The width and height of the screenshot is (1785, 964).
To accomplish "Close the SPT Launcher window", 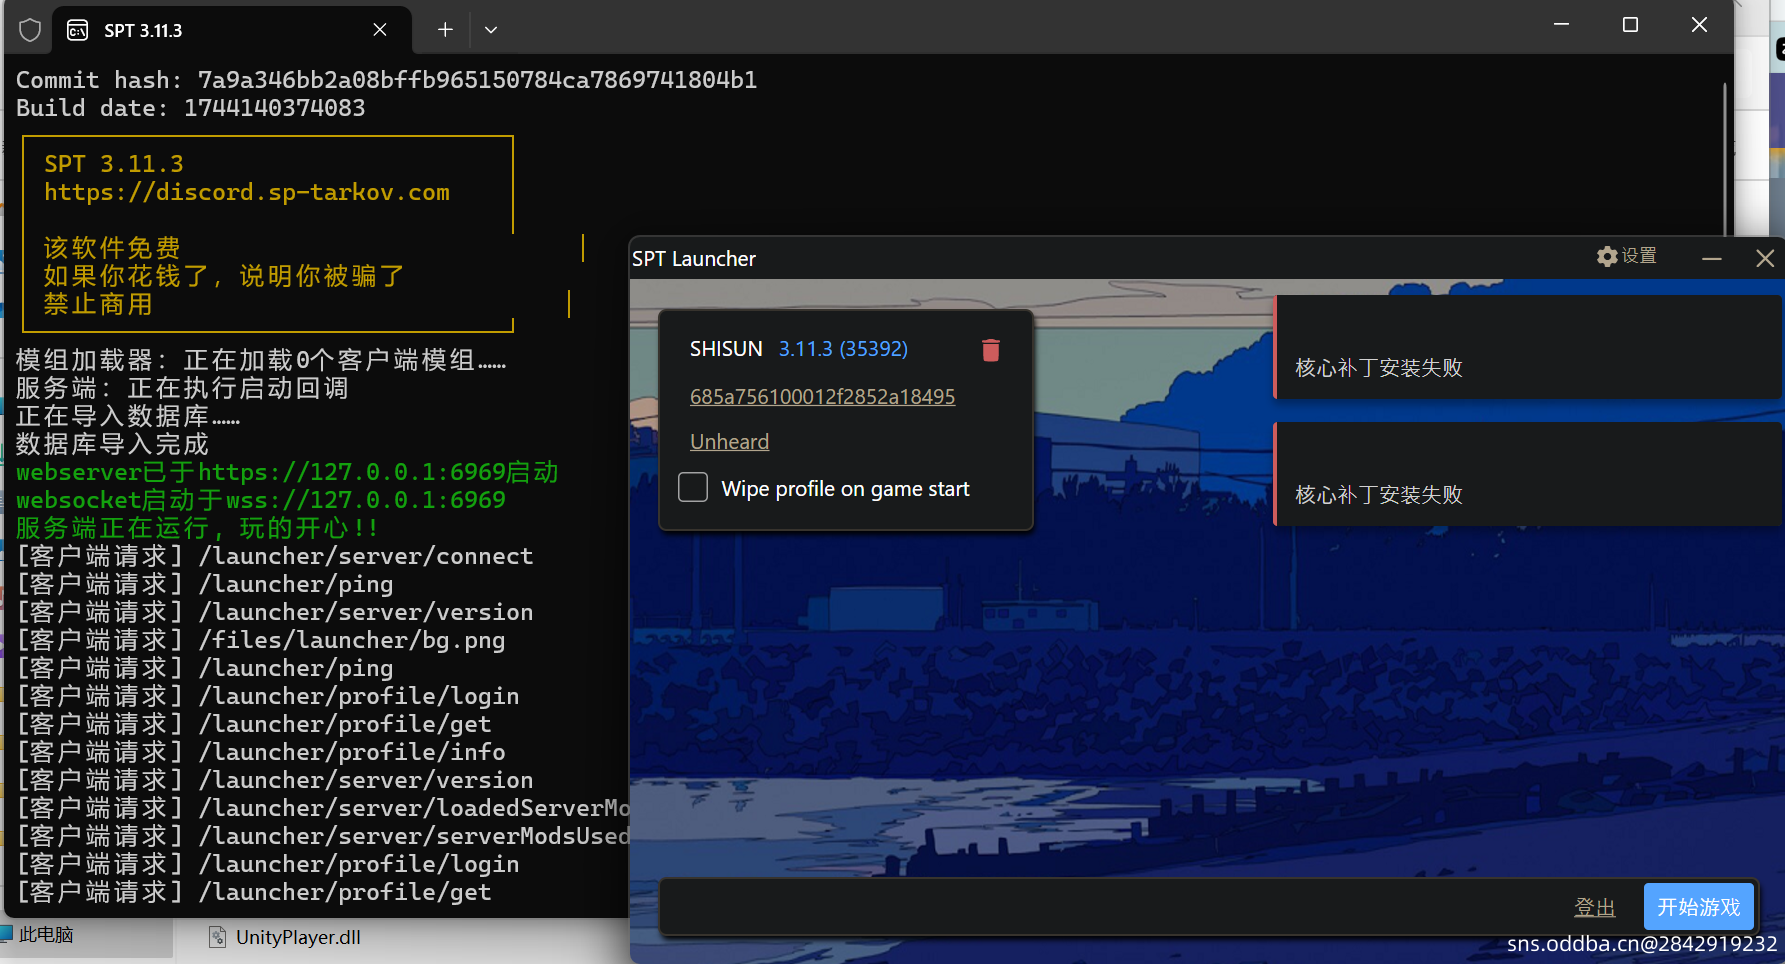I will tap(1765, 259).
